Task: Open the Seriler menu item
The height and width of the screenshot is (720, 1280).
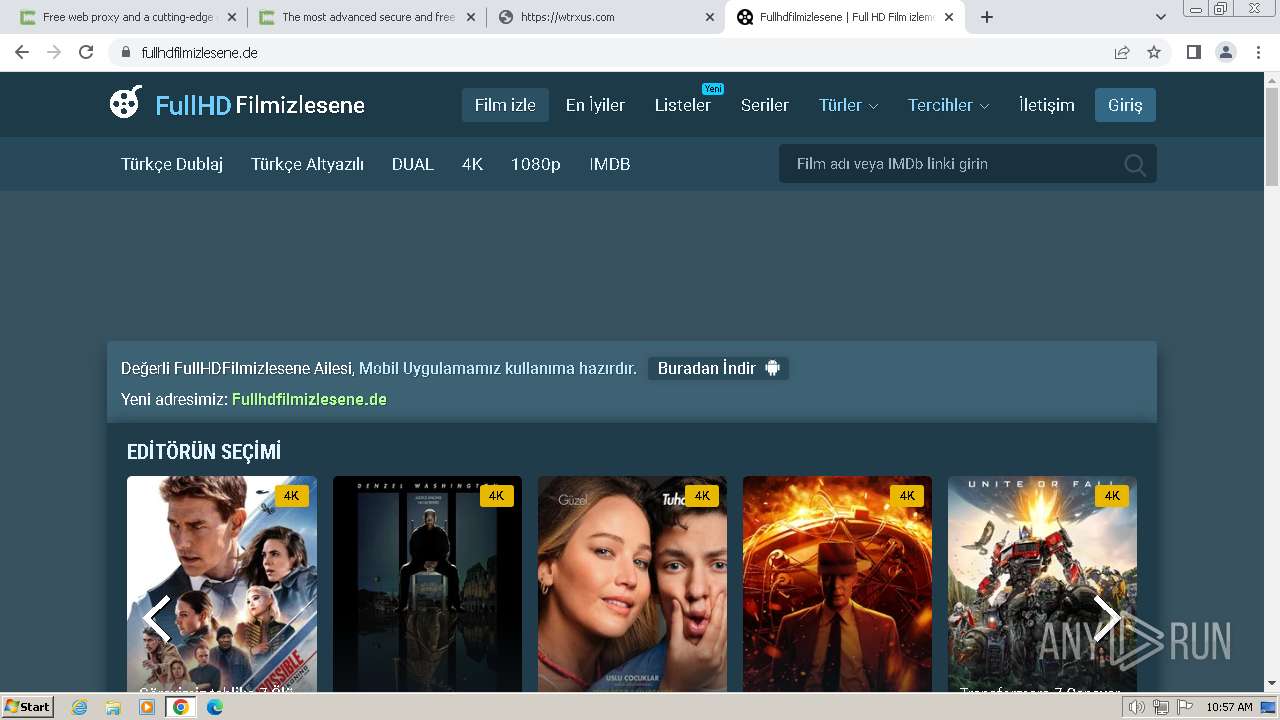Action: point(765,105)
